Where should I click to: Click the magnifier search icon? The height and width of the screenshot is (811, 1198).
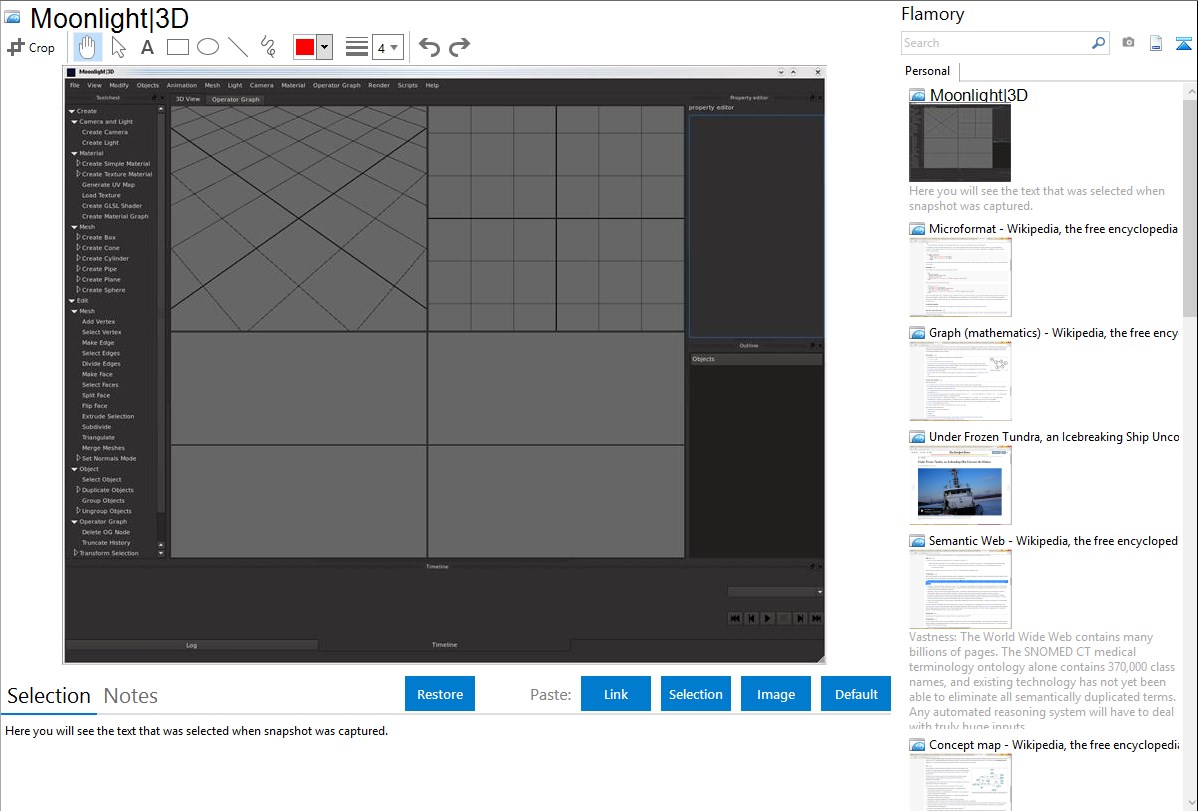tap(1098, 43)
